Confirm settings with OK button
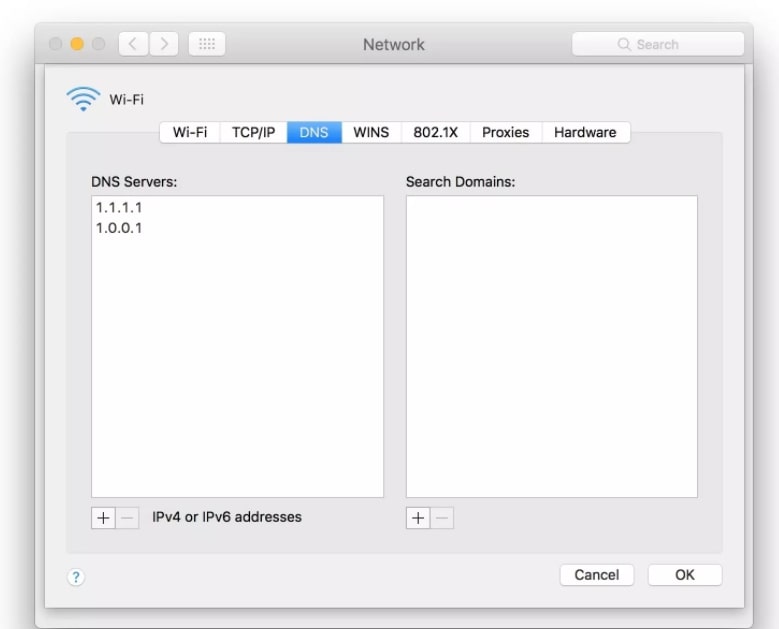The width and height of the screenshot is (779, 629). (684, 575)
